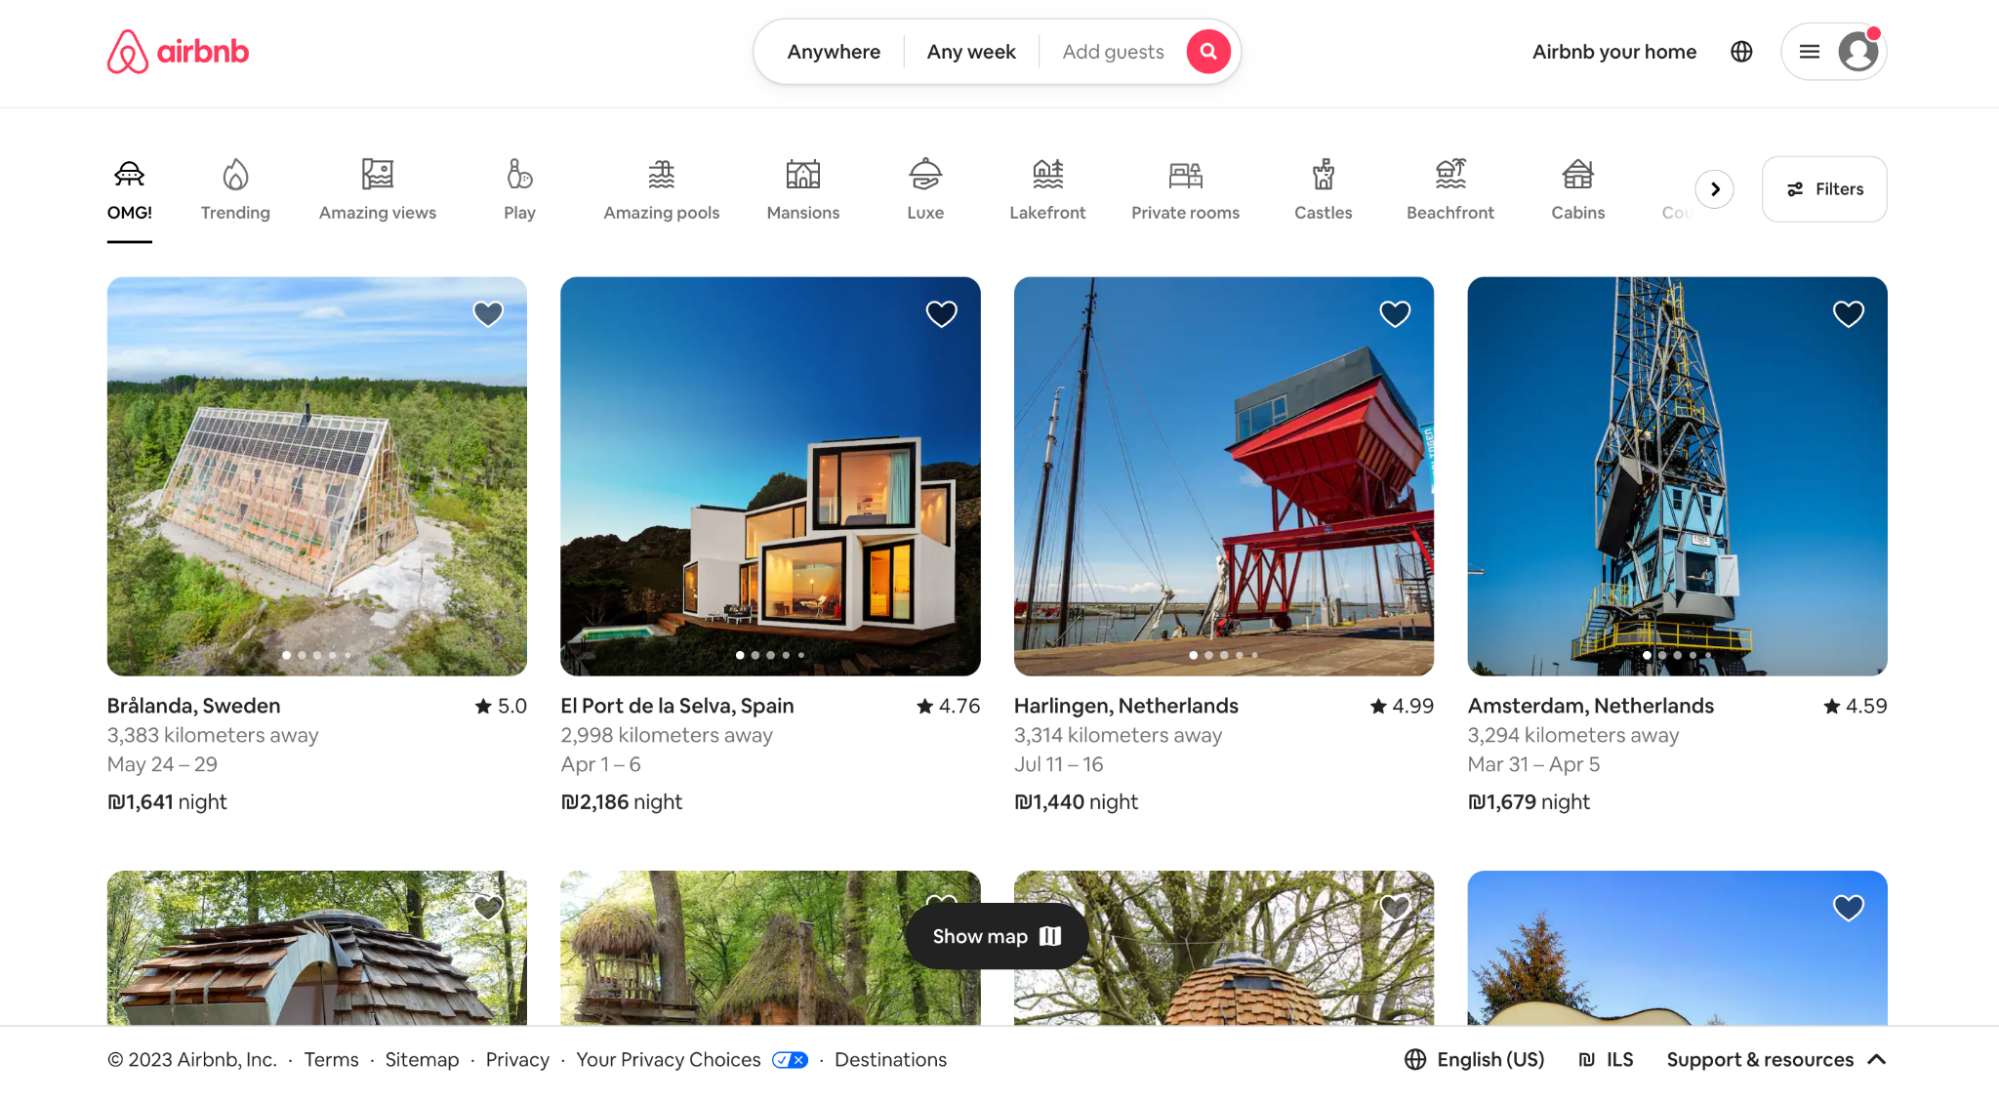Switch to the Anywhere search tab
Screen dimensions: 1999x1094
(833, 51)
